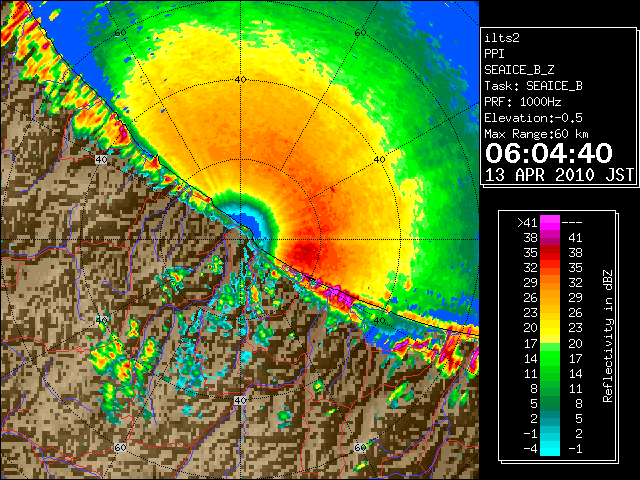Screen dimensions: 640x480
Task: Pick the dark red swatch beside 35
Action: (x=550, y=253)
